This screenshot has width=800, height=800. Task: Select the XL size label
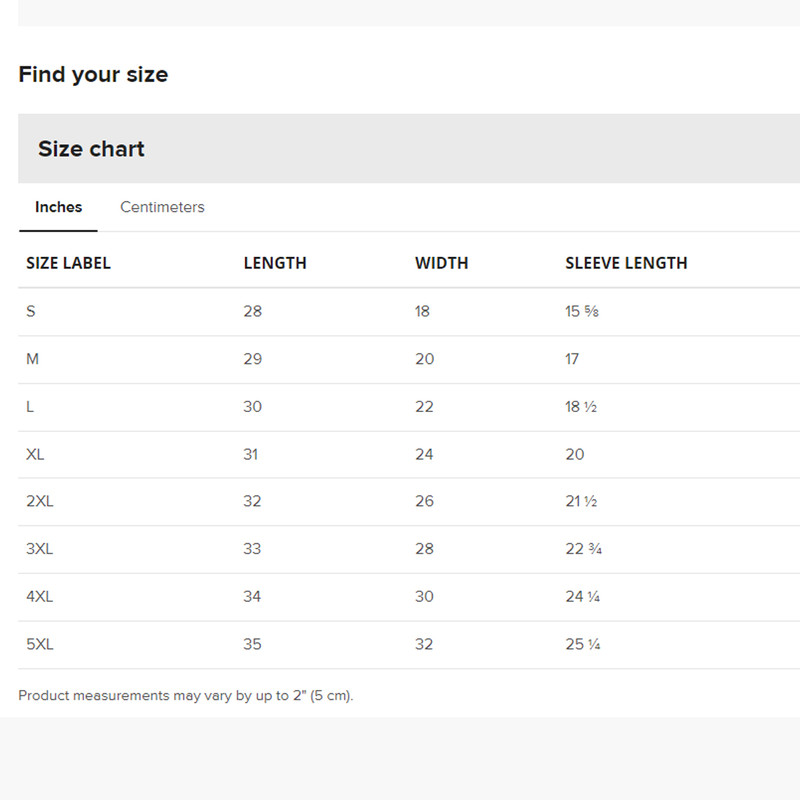point(35,454)
